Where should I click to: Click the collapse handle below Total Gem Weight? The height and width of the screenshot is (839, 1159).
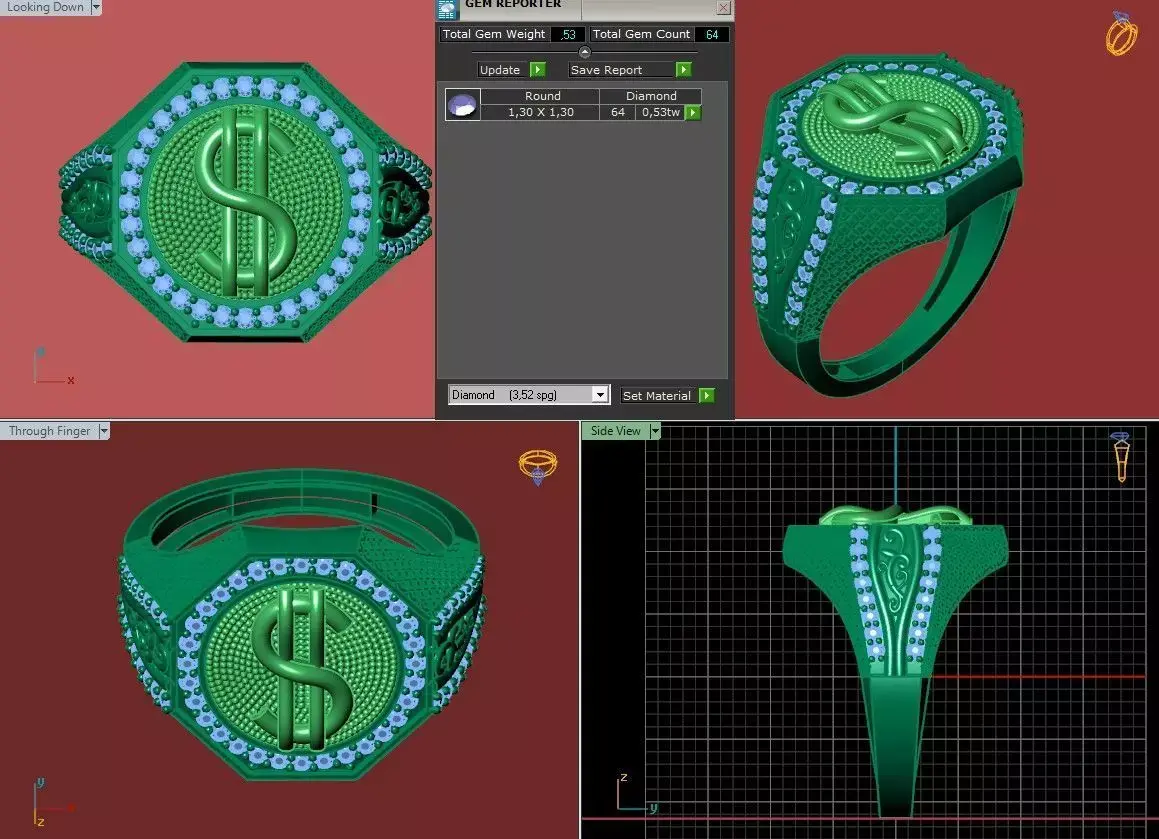click(585, 52)
